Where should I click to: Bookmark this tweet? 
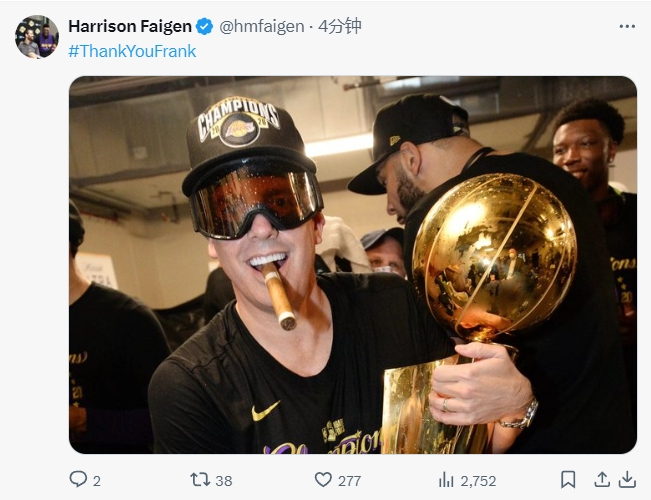tap(568, 480)
